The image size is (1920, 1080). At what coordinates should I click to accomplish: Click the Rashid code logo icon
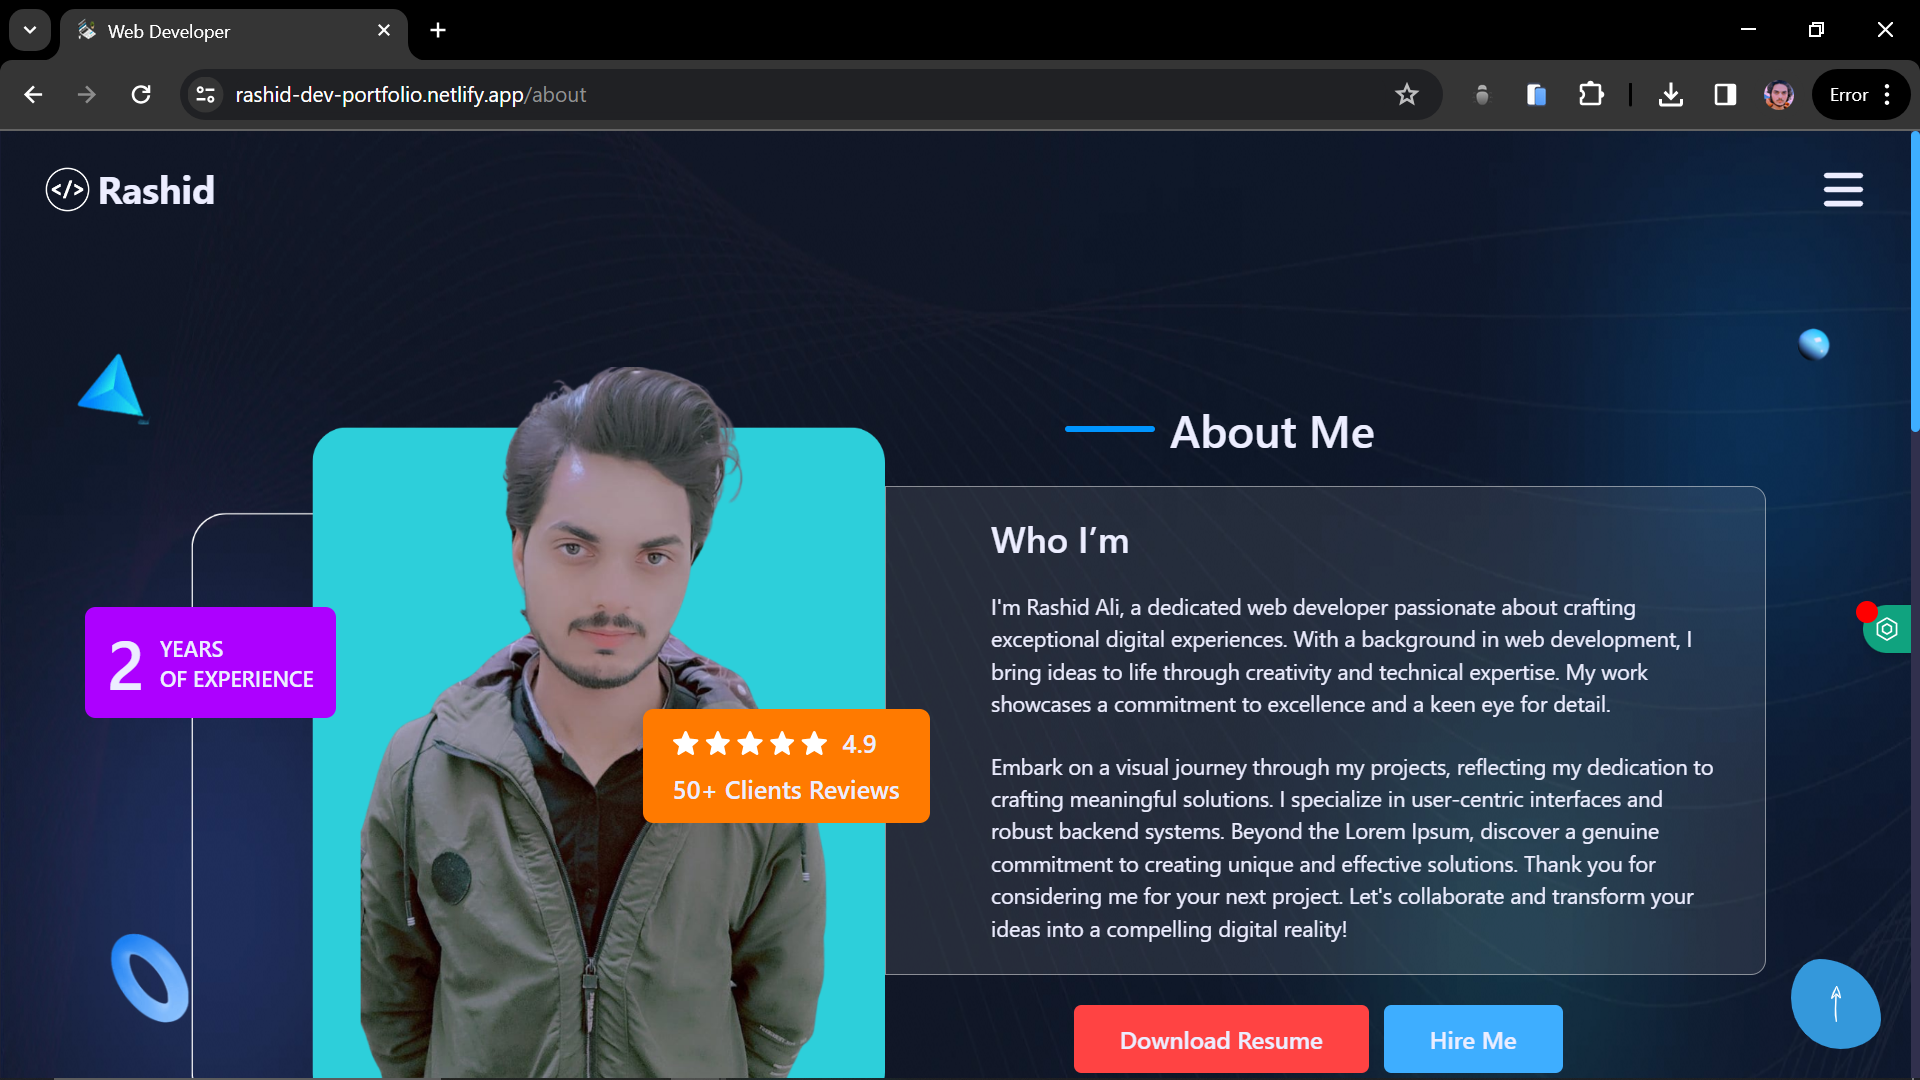click(67, 190)
